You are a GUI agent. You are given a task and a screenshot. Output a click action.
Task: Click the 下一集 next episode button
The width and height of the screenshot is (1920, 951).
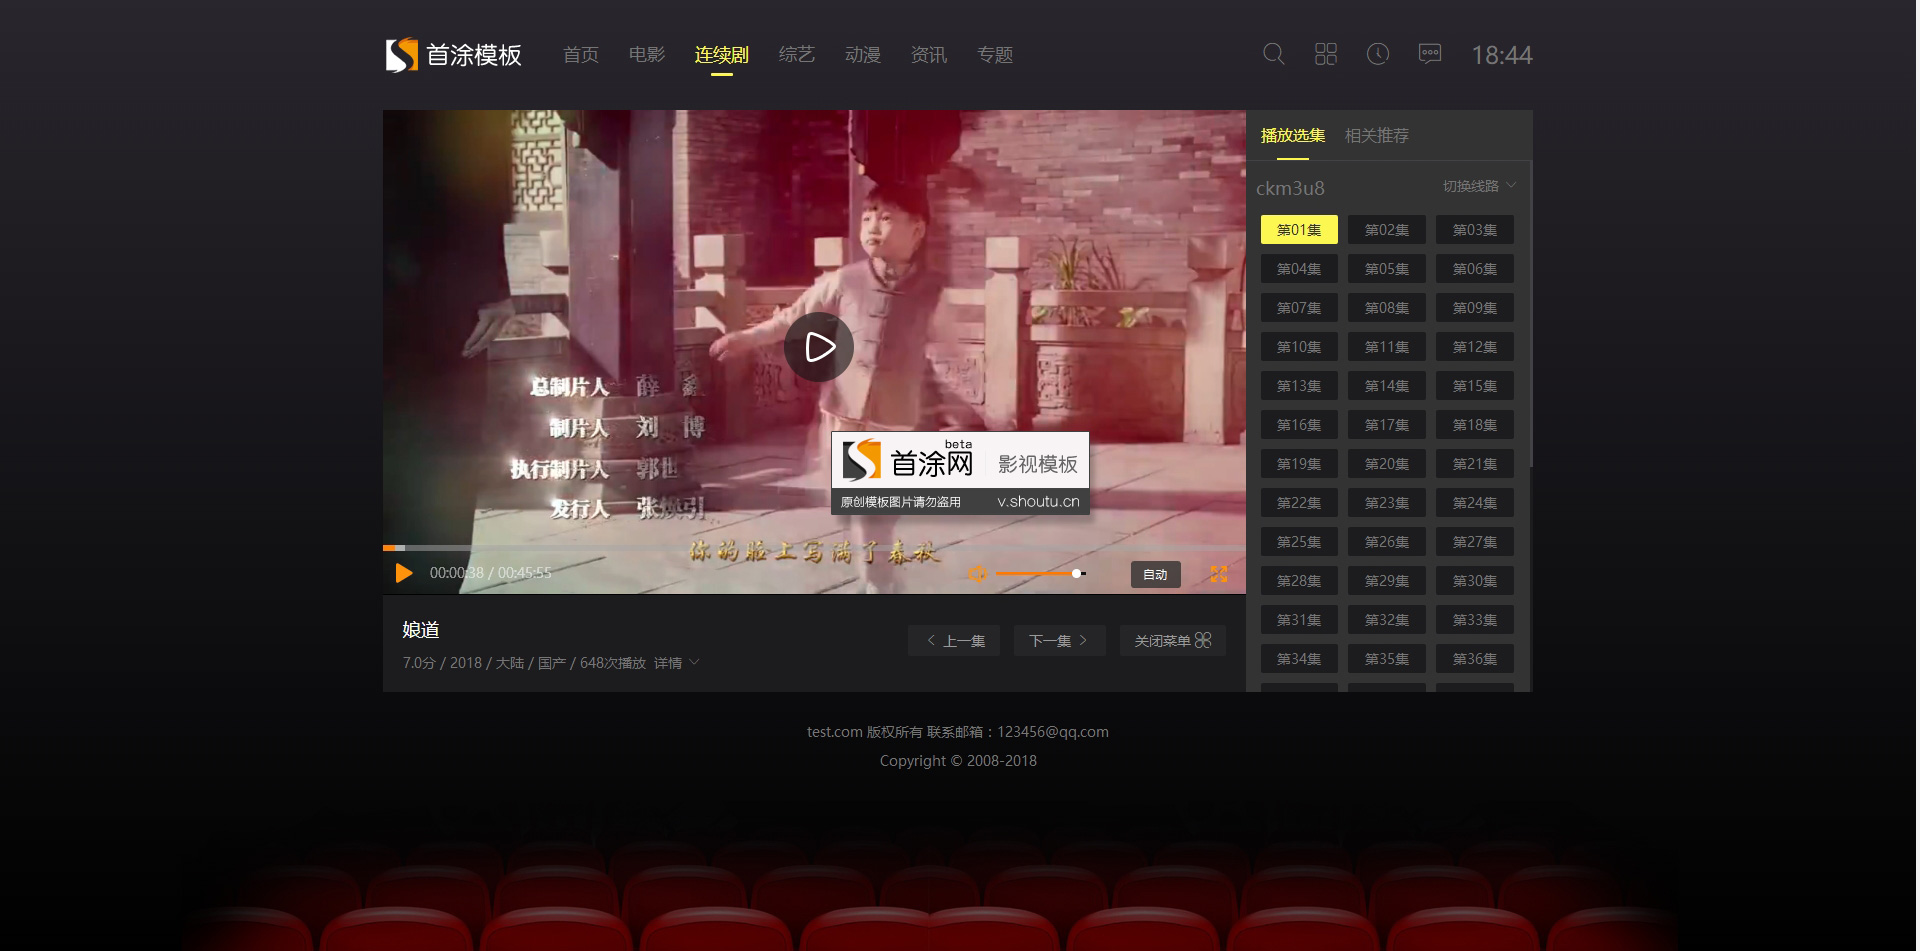point(1060,641)
